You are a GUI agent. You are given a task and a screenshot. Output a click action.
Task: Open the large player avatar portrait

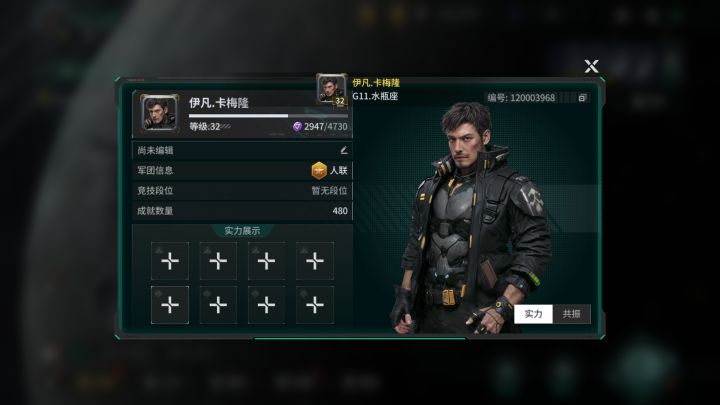(x=159, y=113)
